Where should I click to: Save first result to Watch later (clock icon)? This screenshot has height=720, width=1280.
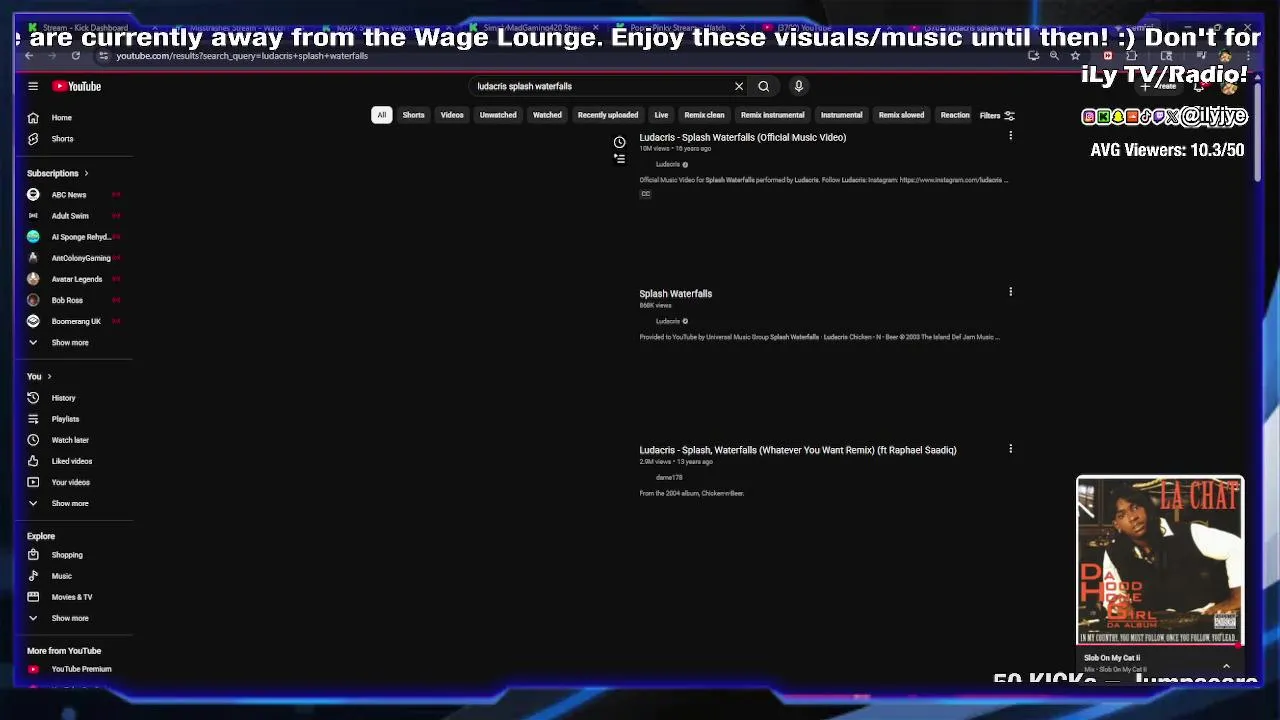619,143
